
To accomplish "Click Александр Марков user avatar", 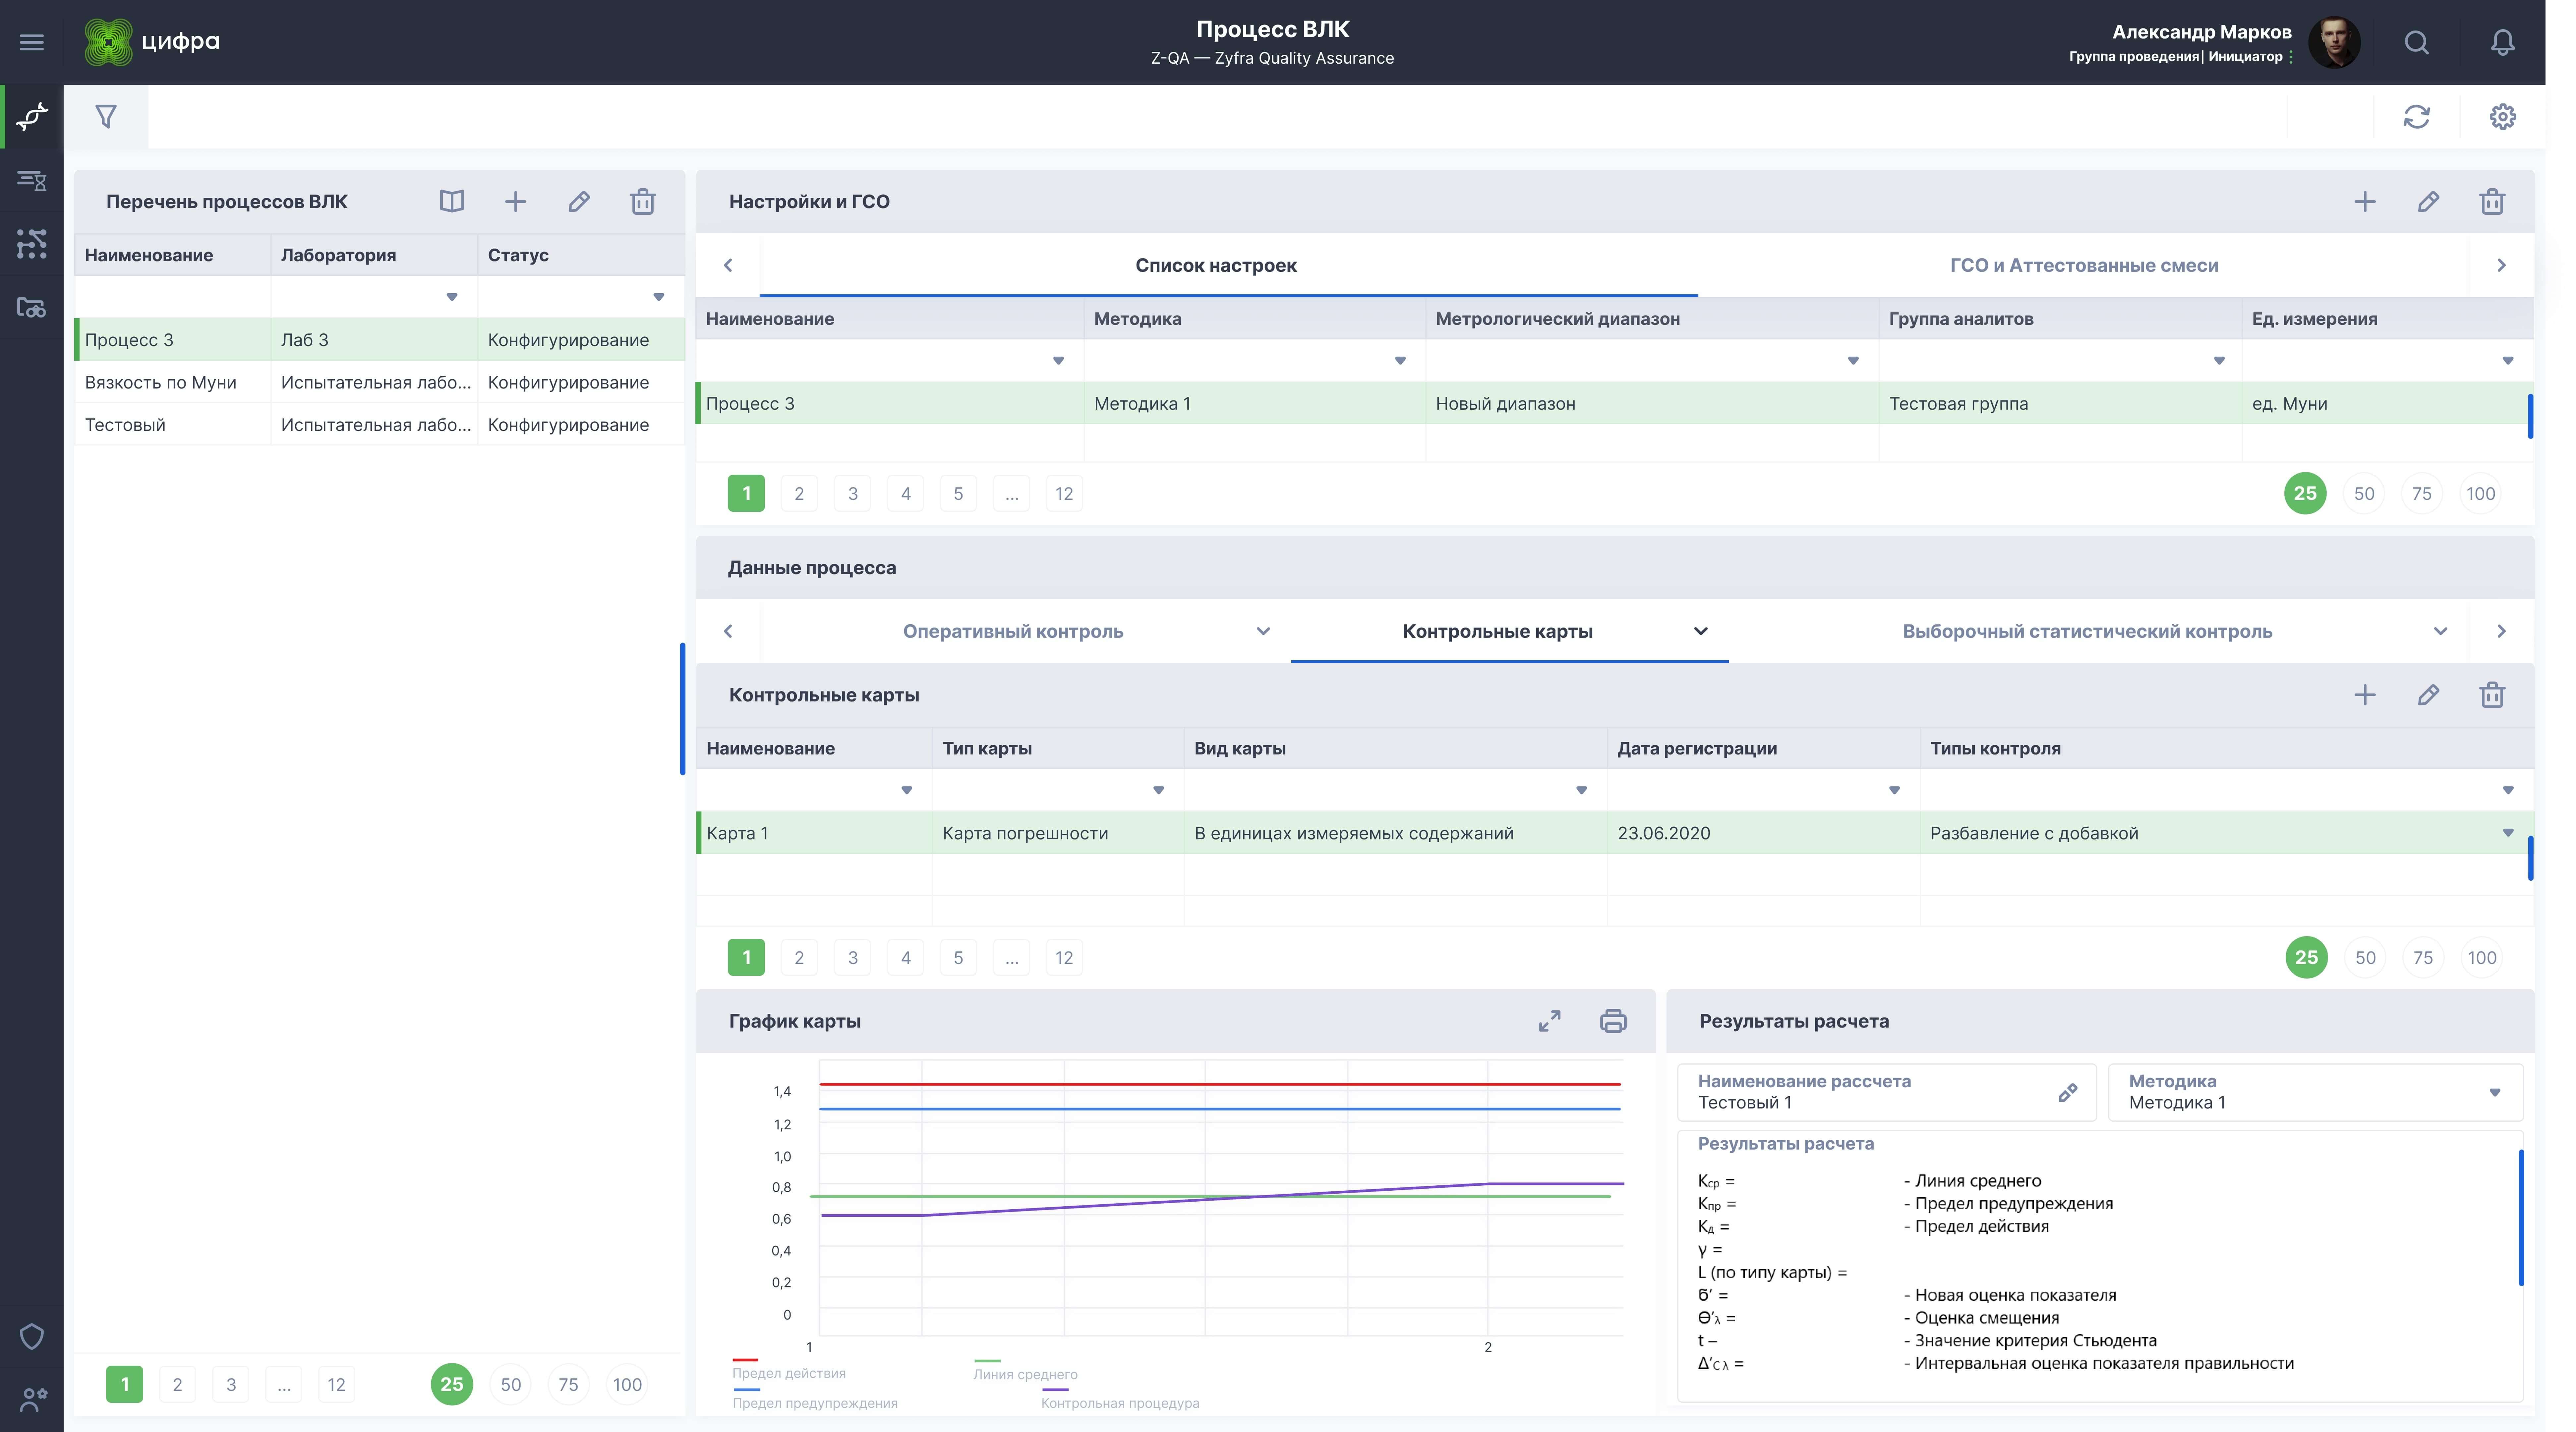I will pos(2334,42).
